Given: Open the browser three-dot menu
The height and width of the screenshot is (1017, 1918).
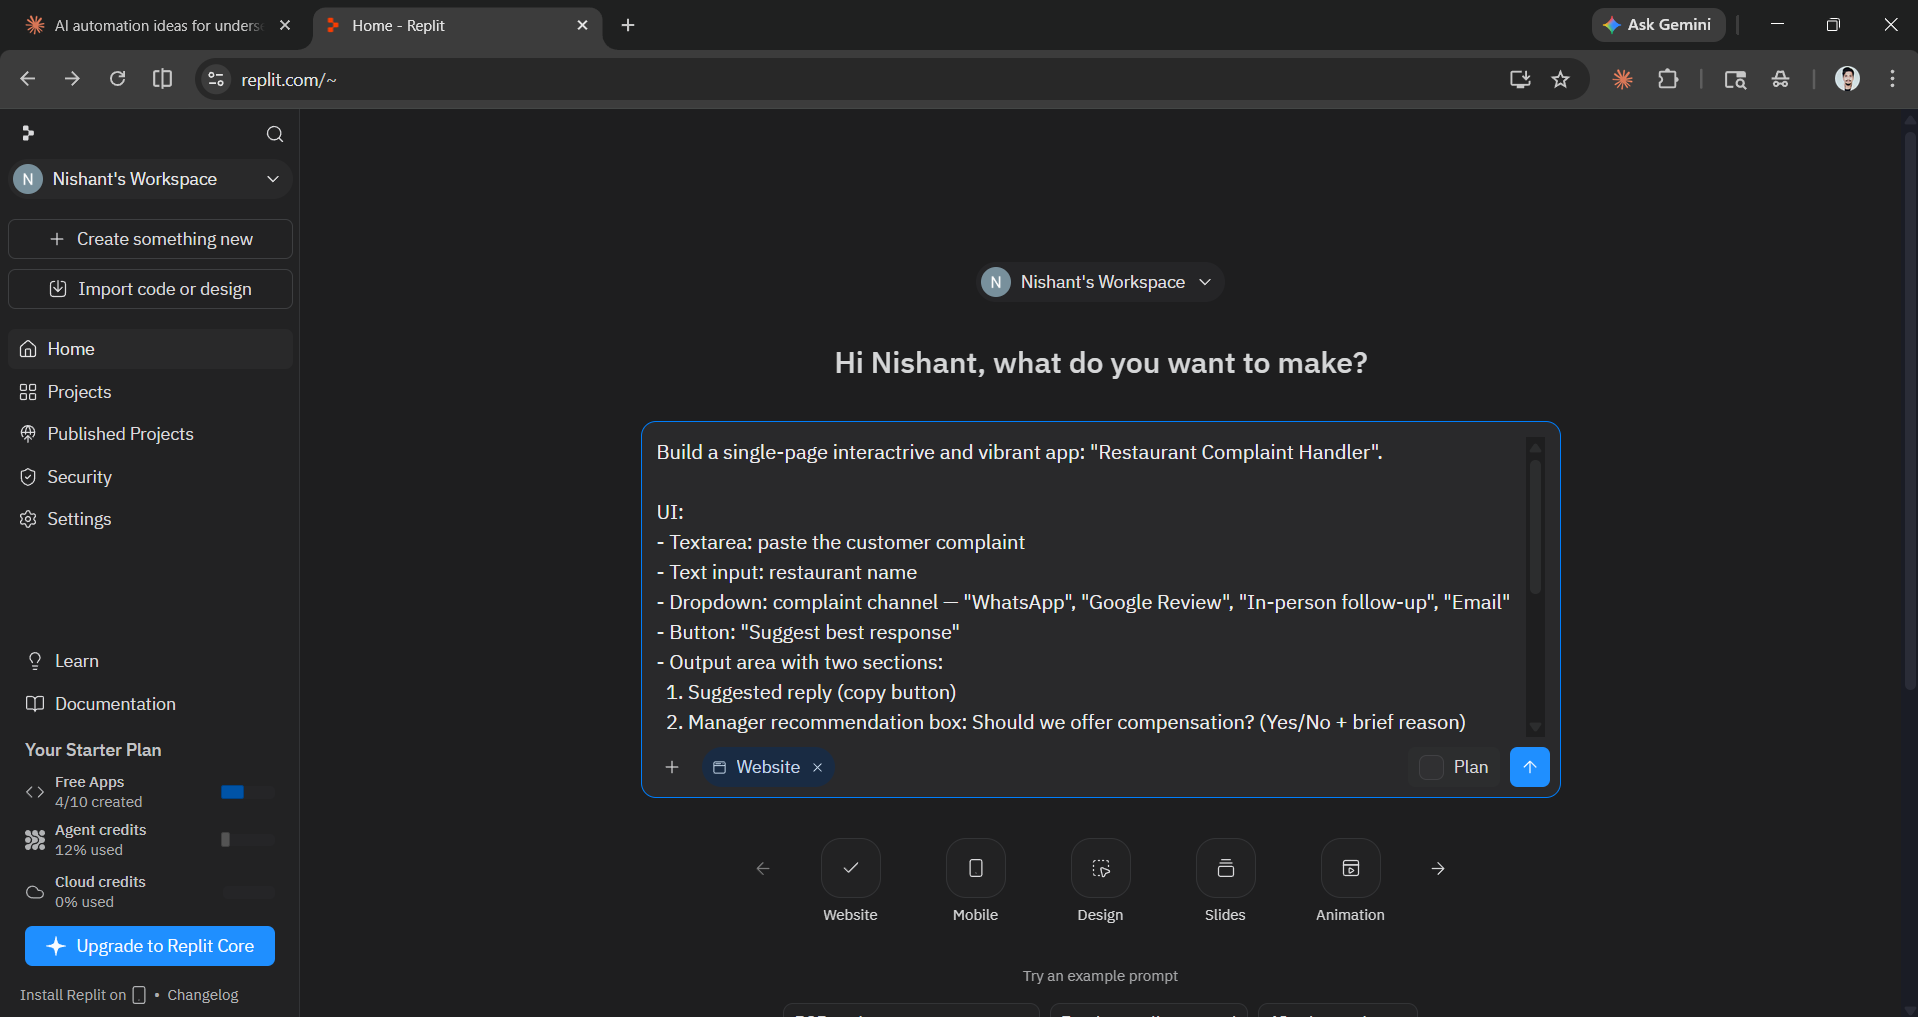Looking at the screenshot, I should [1892, 79].
